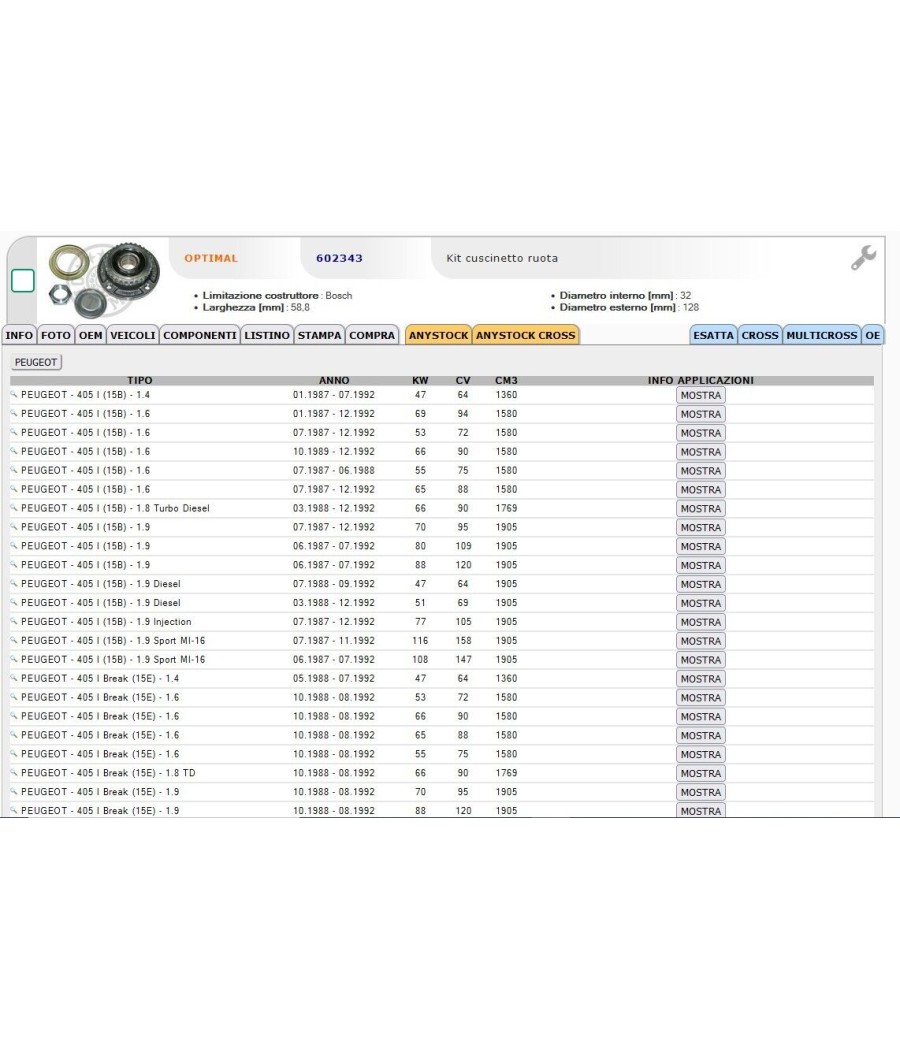
Task: Click part number 602343
Action: pyautogui.click(x=340, y=258)
